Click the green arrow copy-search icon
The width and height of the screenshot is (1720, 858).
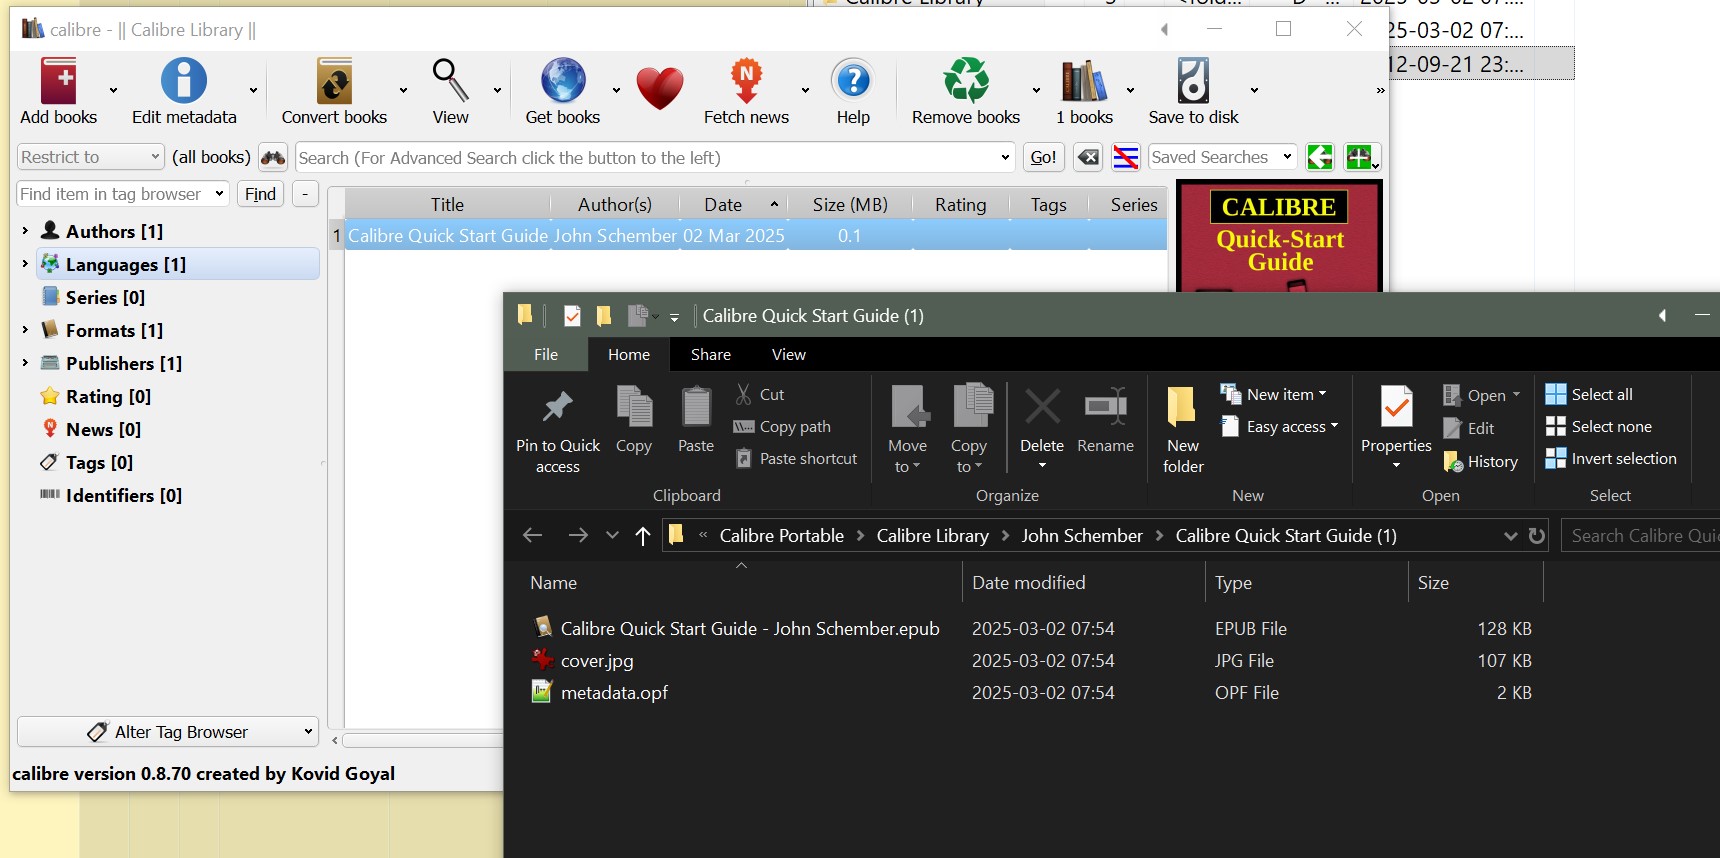point(1320,157)
